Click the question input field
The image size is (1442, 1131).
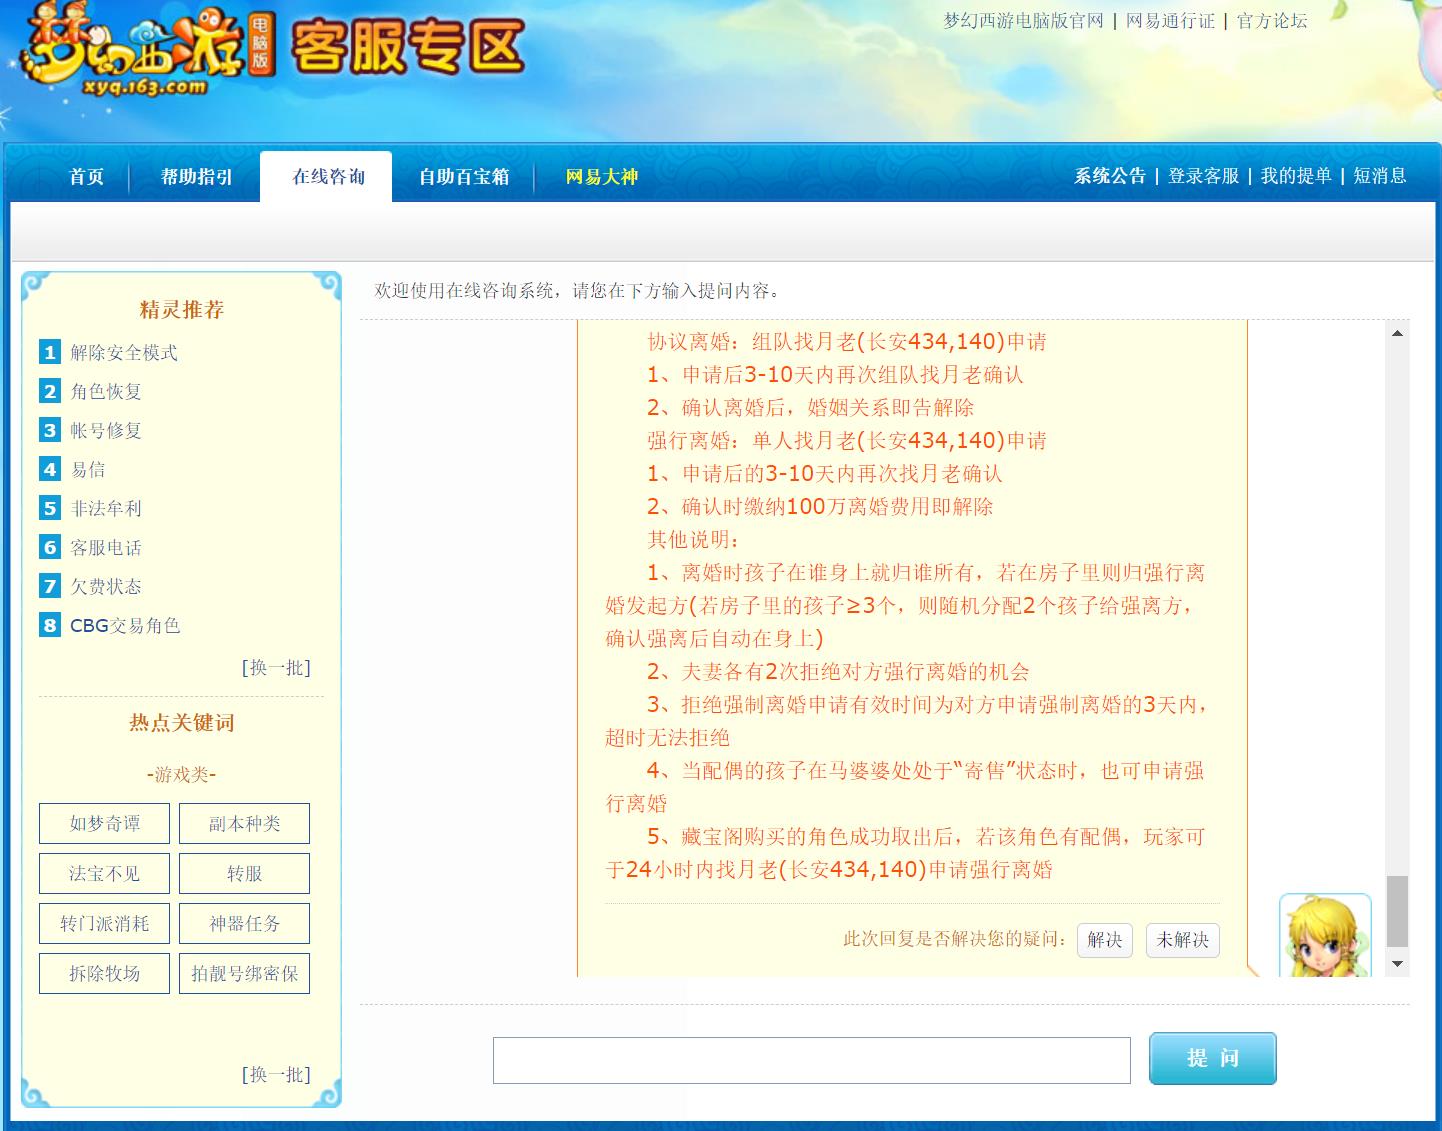click(811, 1059)
